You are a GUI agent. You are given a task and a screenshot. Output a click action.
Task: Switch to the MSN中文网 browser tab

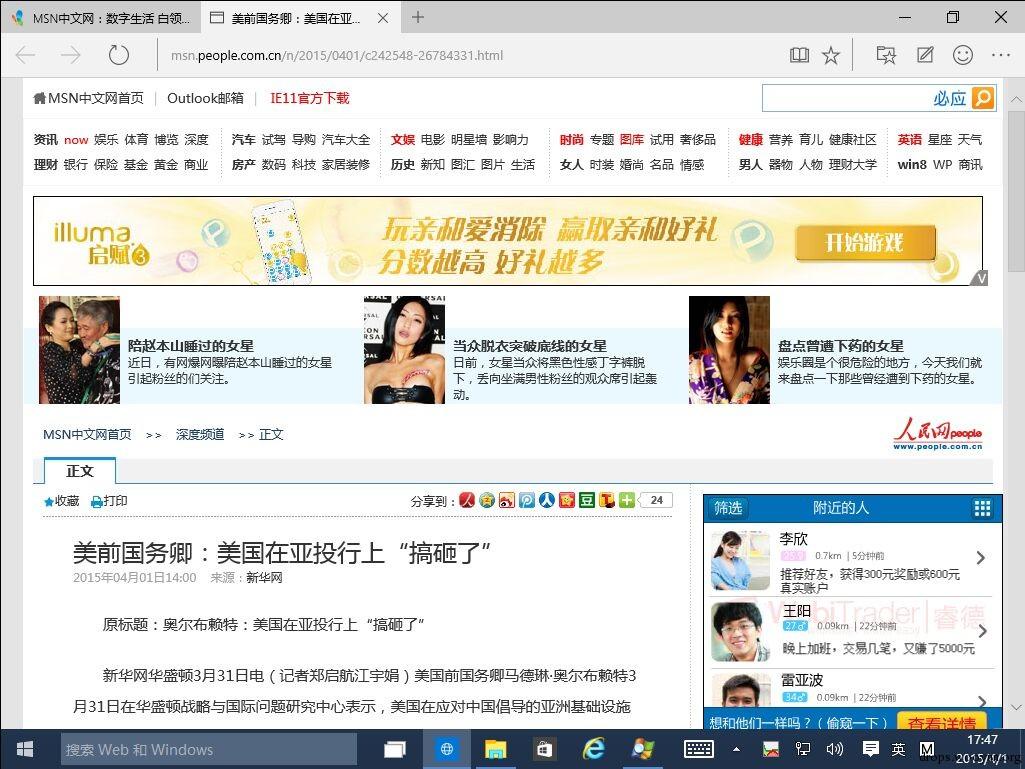(100, 17)
